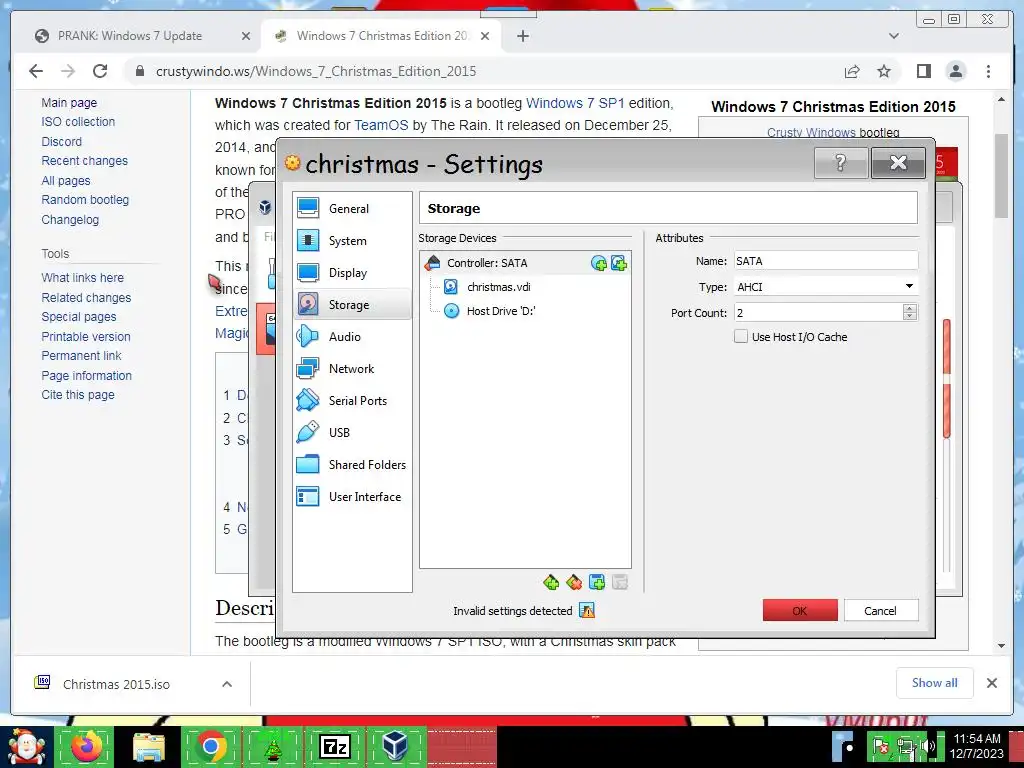Viewport: 1024px width, 768px height.
Task: Open the Main page wiki link
Action: [x=69, y=103]
